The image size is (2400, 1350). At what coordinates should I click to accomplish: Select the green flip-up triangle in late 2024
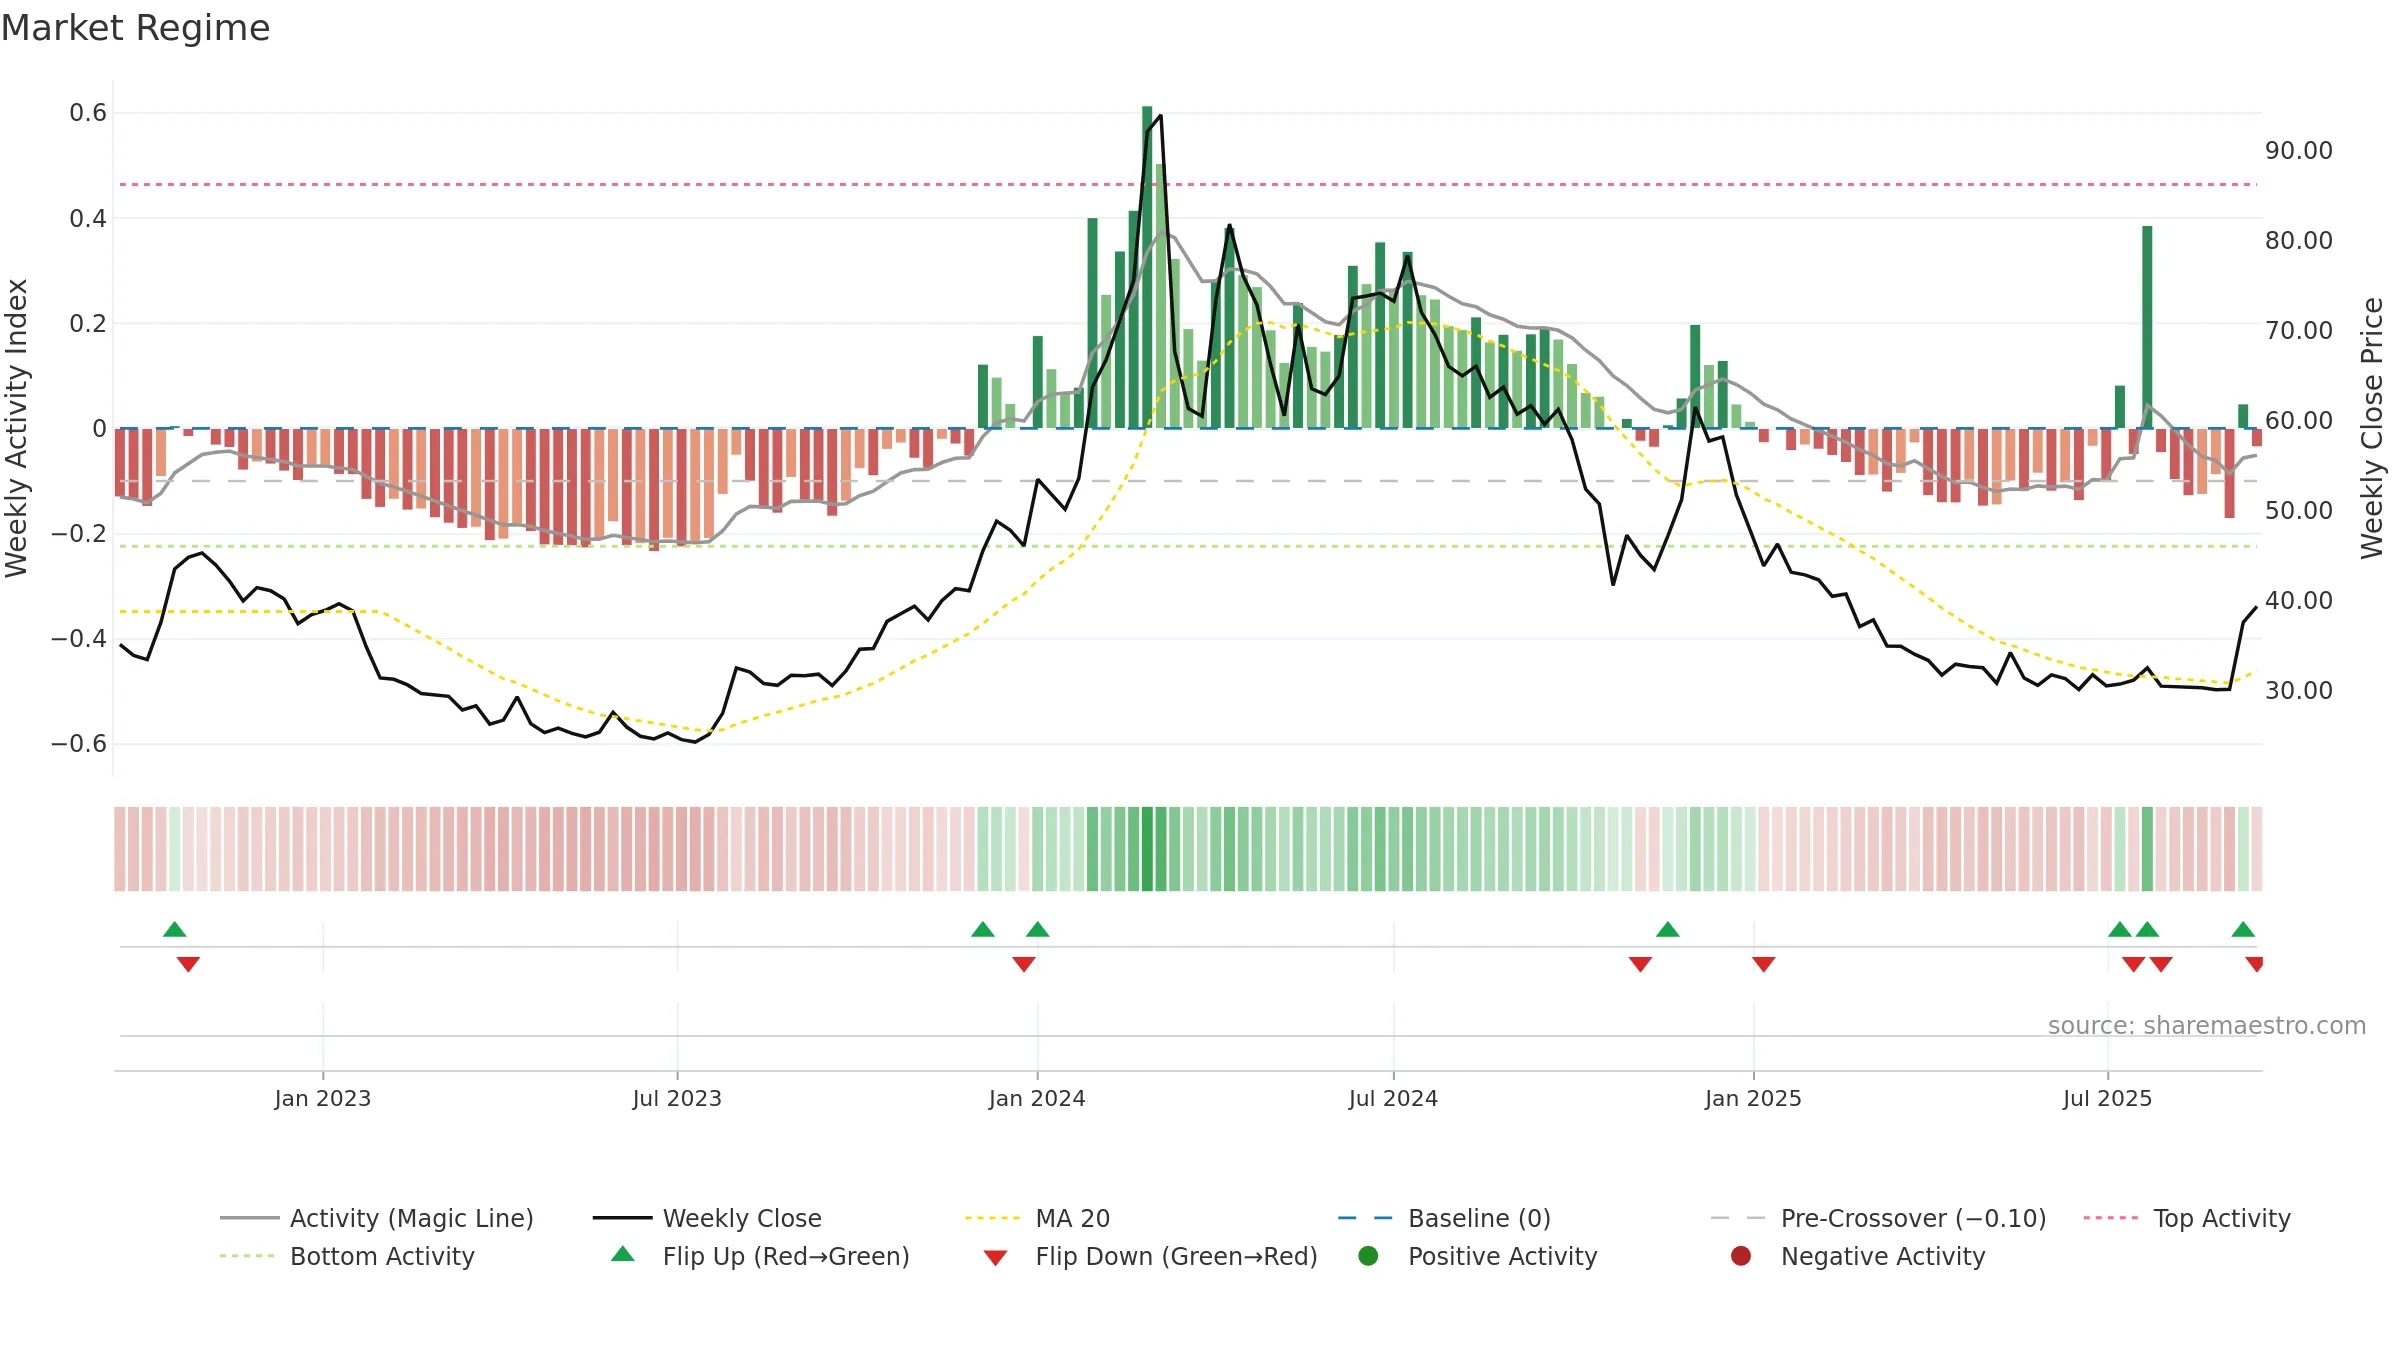point(1667,929)
